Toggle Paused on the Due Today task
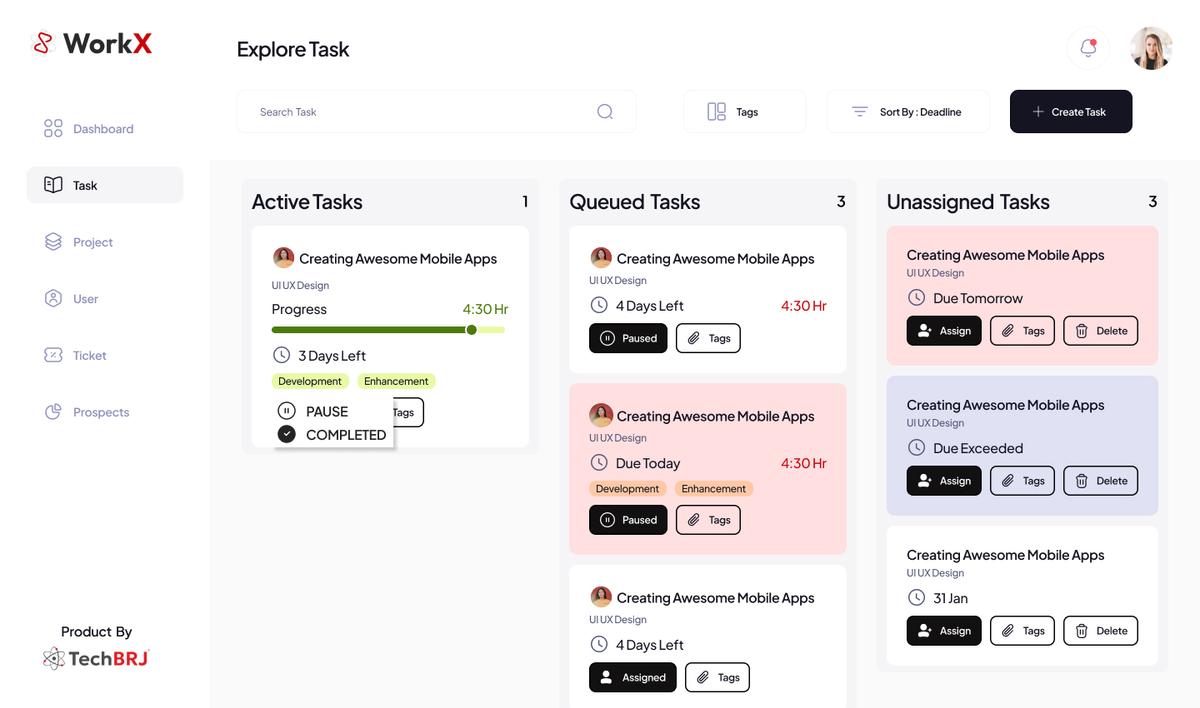This screenshot has height=708, width=1200. click(x=628, y=520)
